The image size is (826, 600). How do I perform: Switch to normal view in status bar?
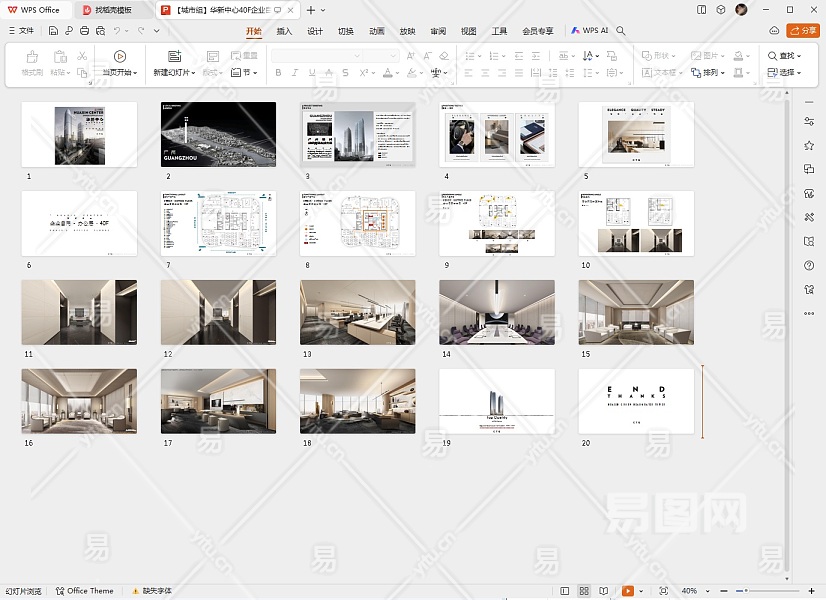[565, 591]
